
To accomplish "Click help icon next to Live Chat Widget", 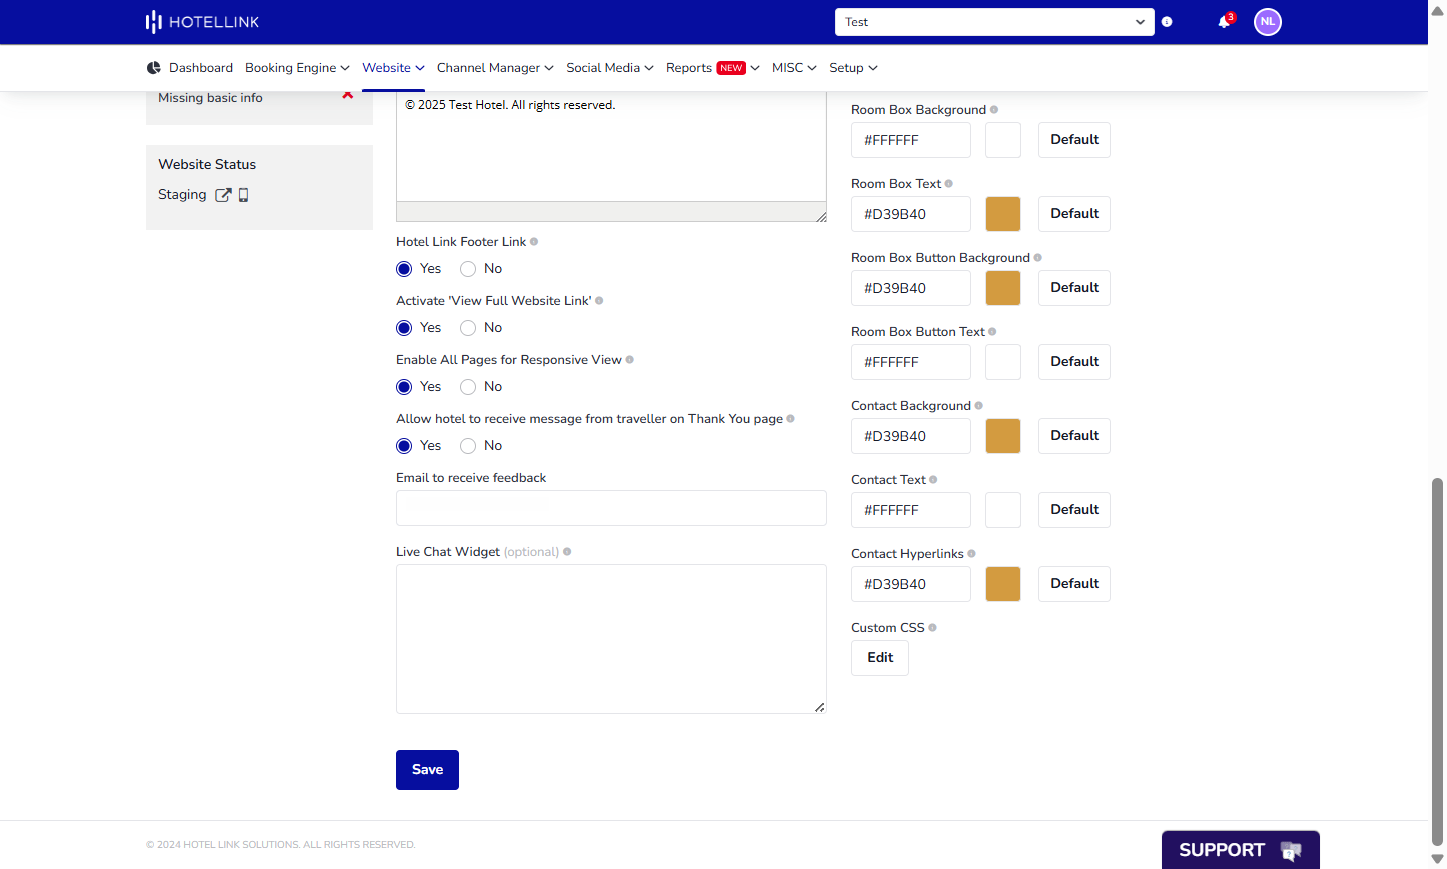I will tap(567, 552).
